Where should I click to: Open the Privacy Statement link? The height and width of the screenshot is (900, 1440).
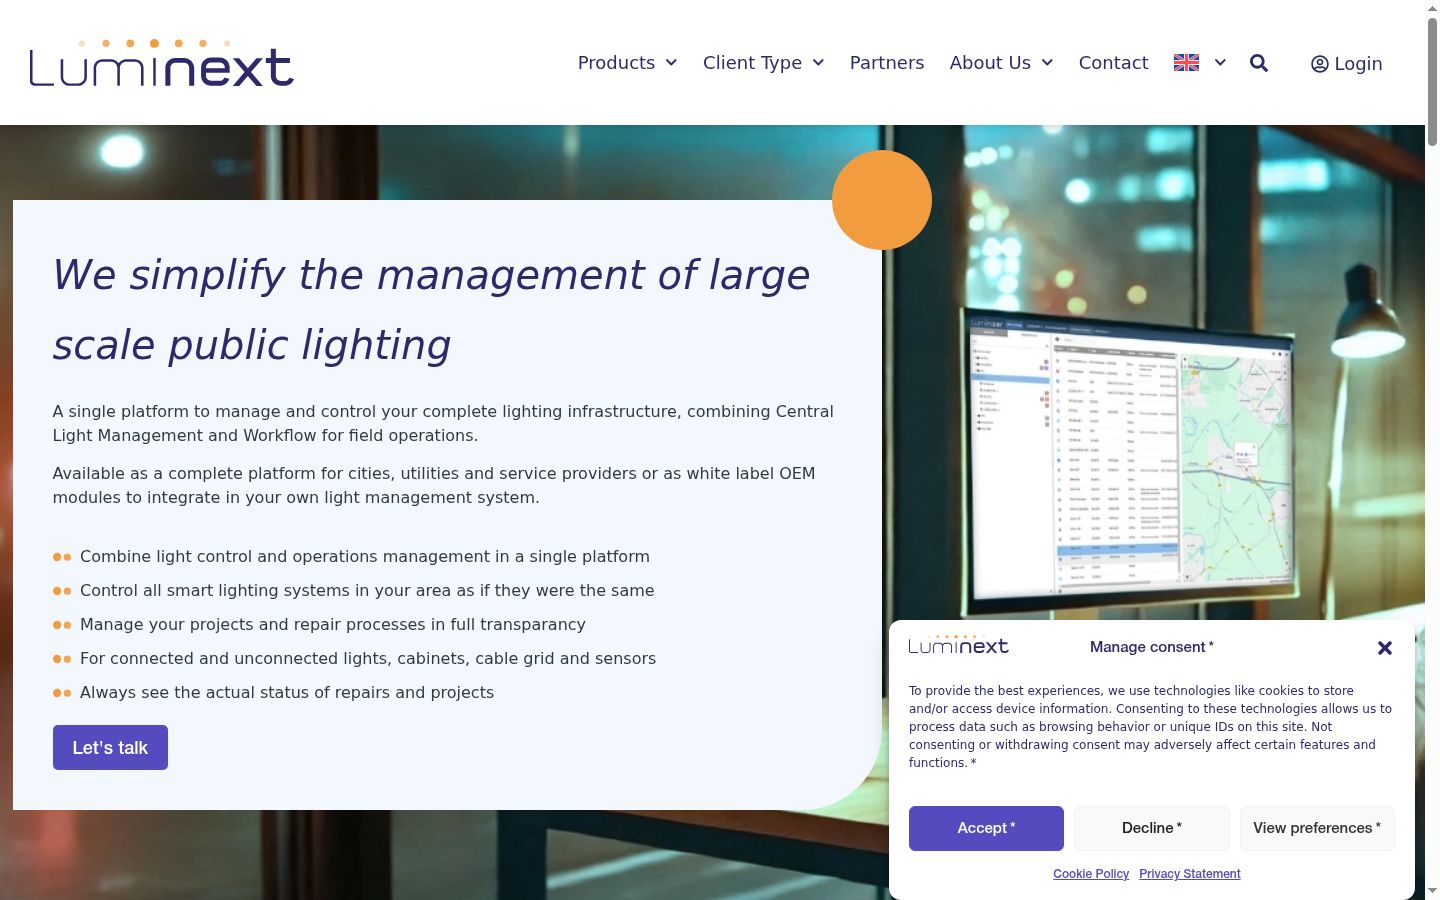(1190, 874)
